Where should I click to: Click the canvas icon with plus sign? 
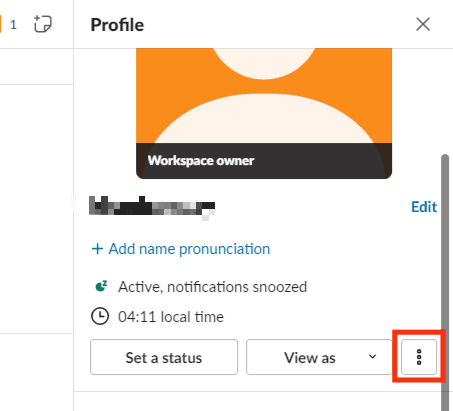[x=43, y=24]
